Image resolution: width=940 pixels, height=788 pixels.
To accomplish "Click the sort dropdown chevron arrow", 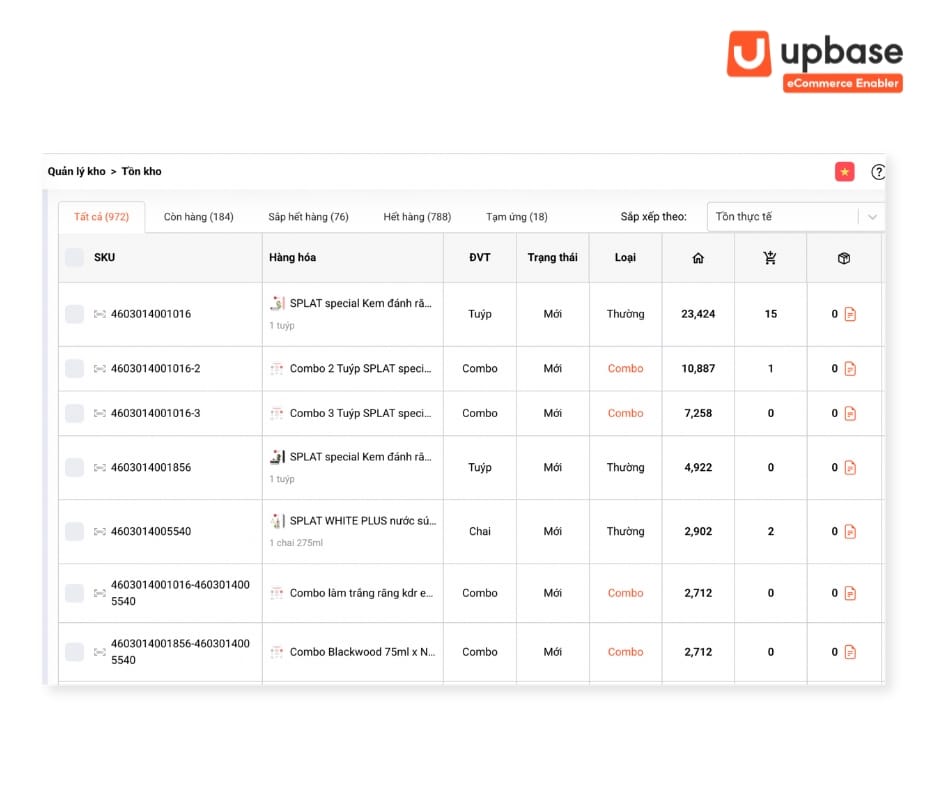I will pyautogui.click(x=872, y=217).
